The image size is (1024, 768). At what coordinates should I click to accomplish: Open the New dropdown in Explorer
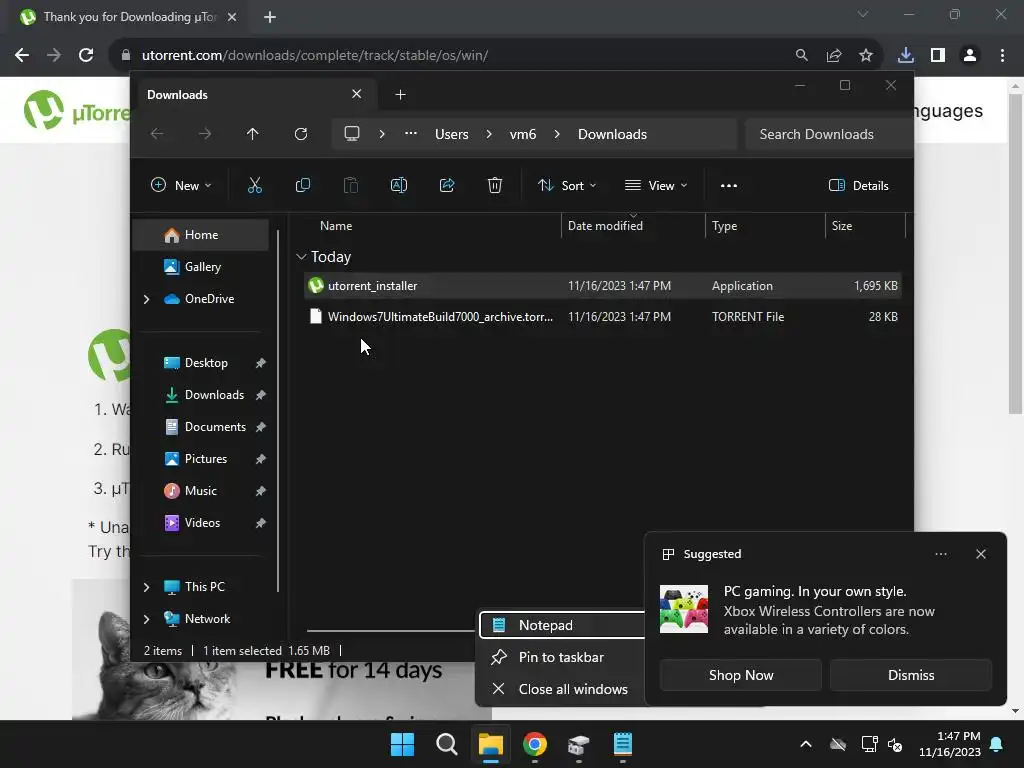click(x=181, y=185)
